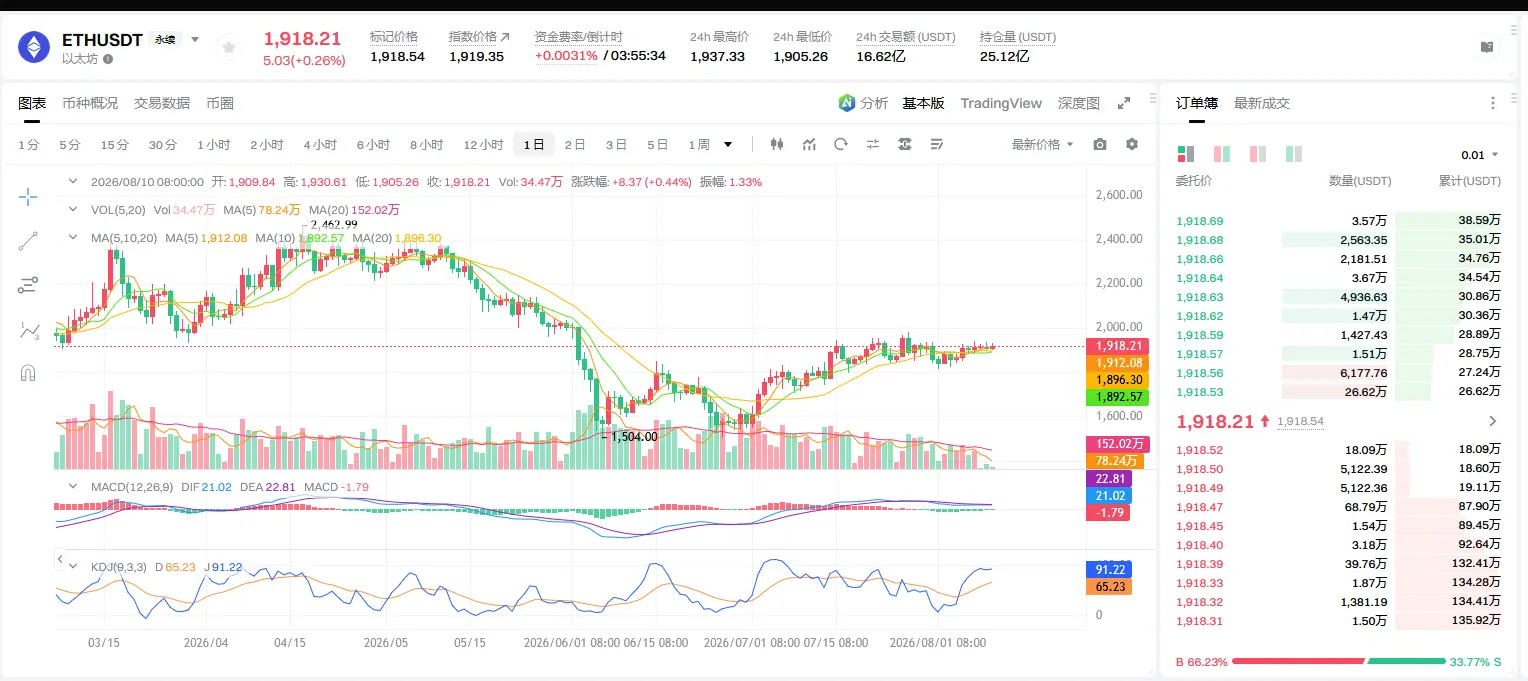
Task: Click the left scroll arrow in KDJ pane
Action: point(60,560)
